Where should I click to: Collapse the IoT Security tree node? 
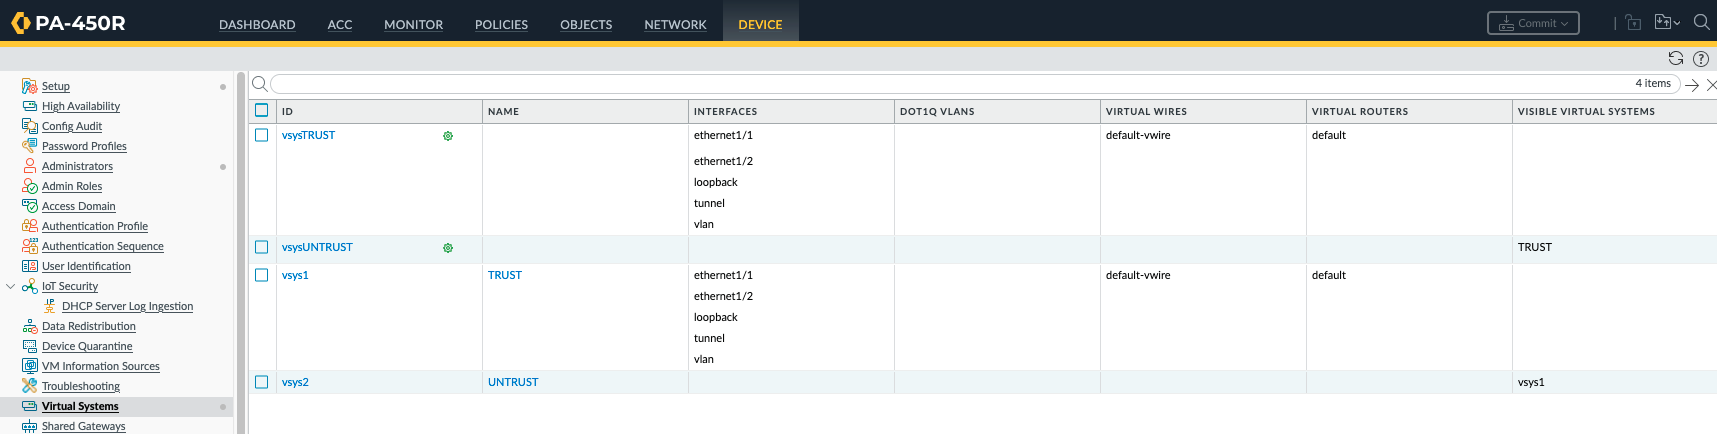(11, 286)
